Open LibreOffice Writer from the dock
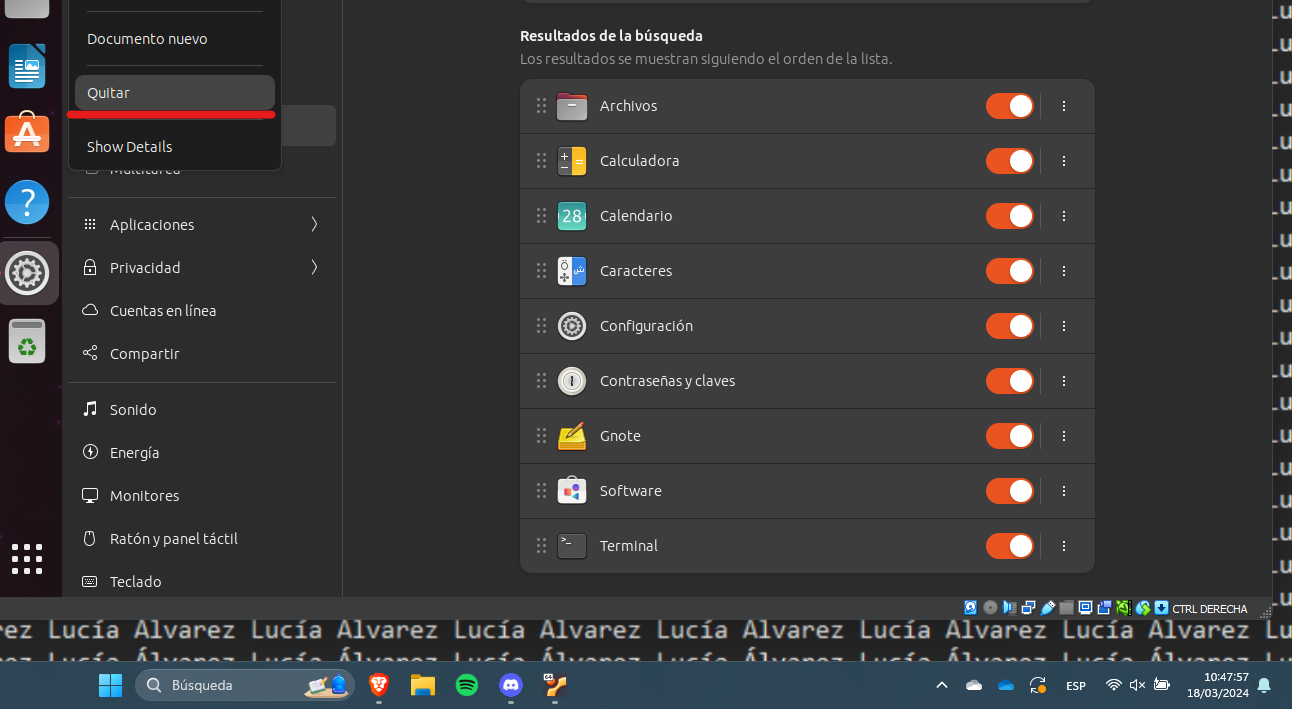This screenshot has width=1292, height=709. (x=27, y=67)
